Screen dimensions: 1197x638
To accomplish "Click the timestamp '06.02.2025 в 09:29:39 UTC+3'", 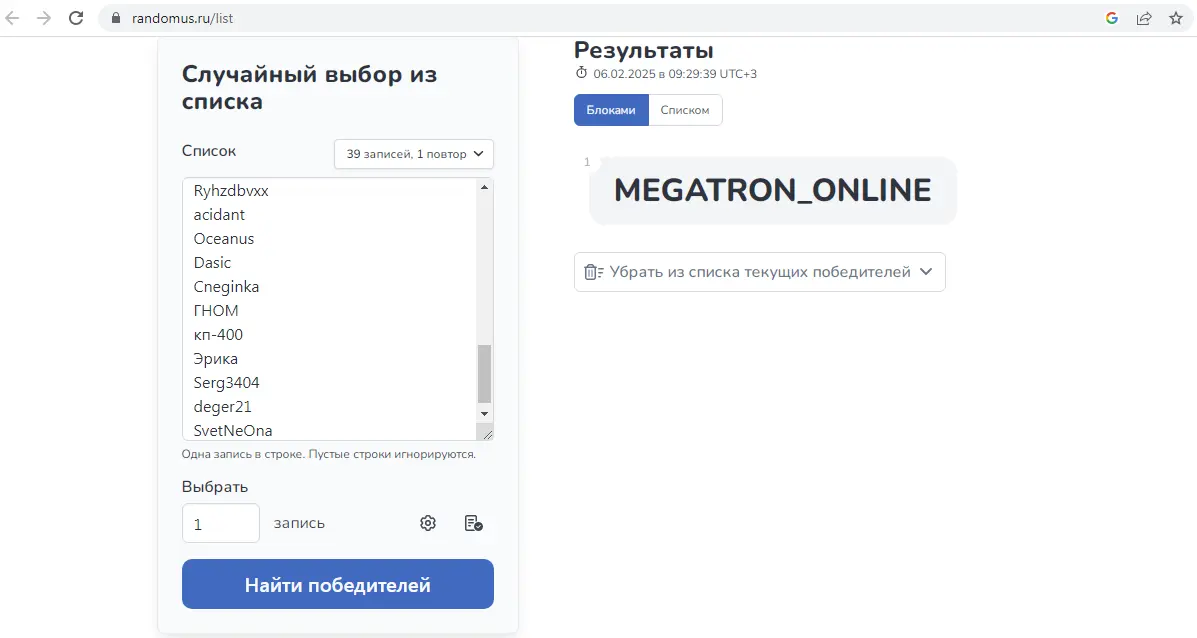I will tap(675, 74).
